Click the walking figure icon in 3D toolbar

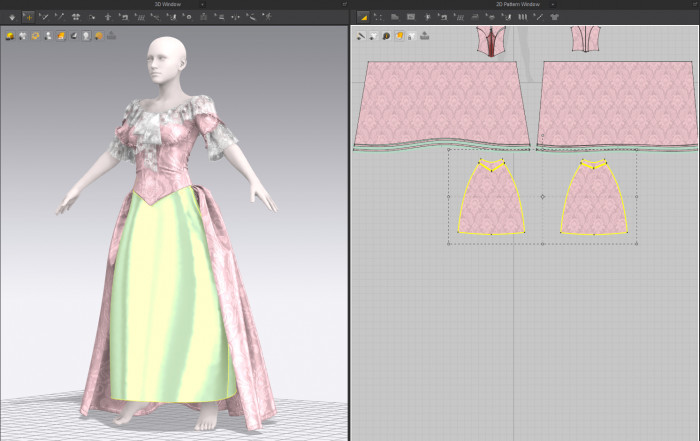tap(267, 17)
